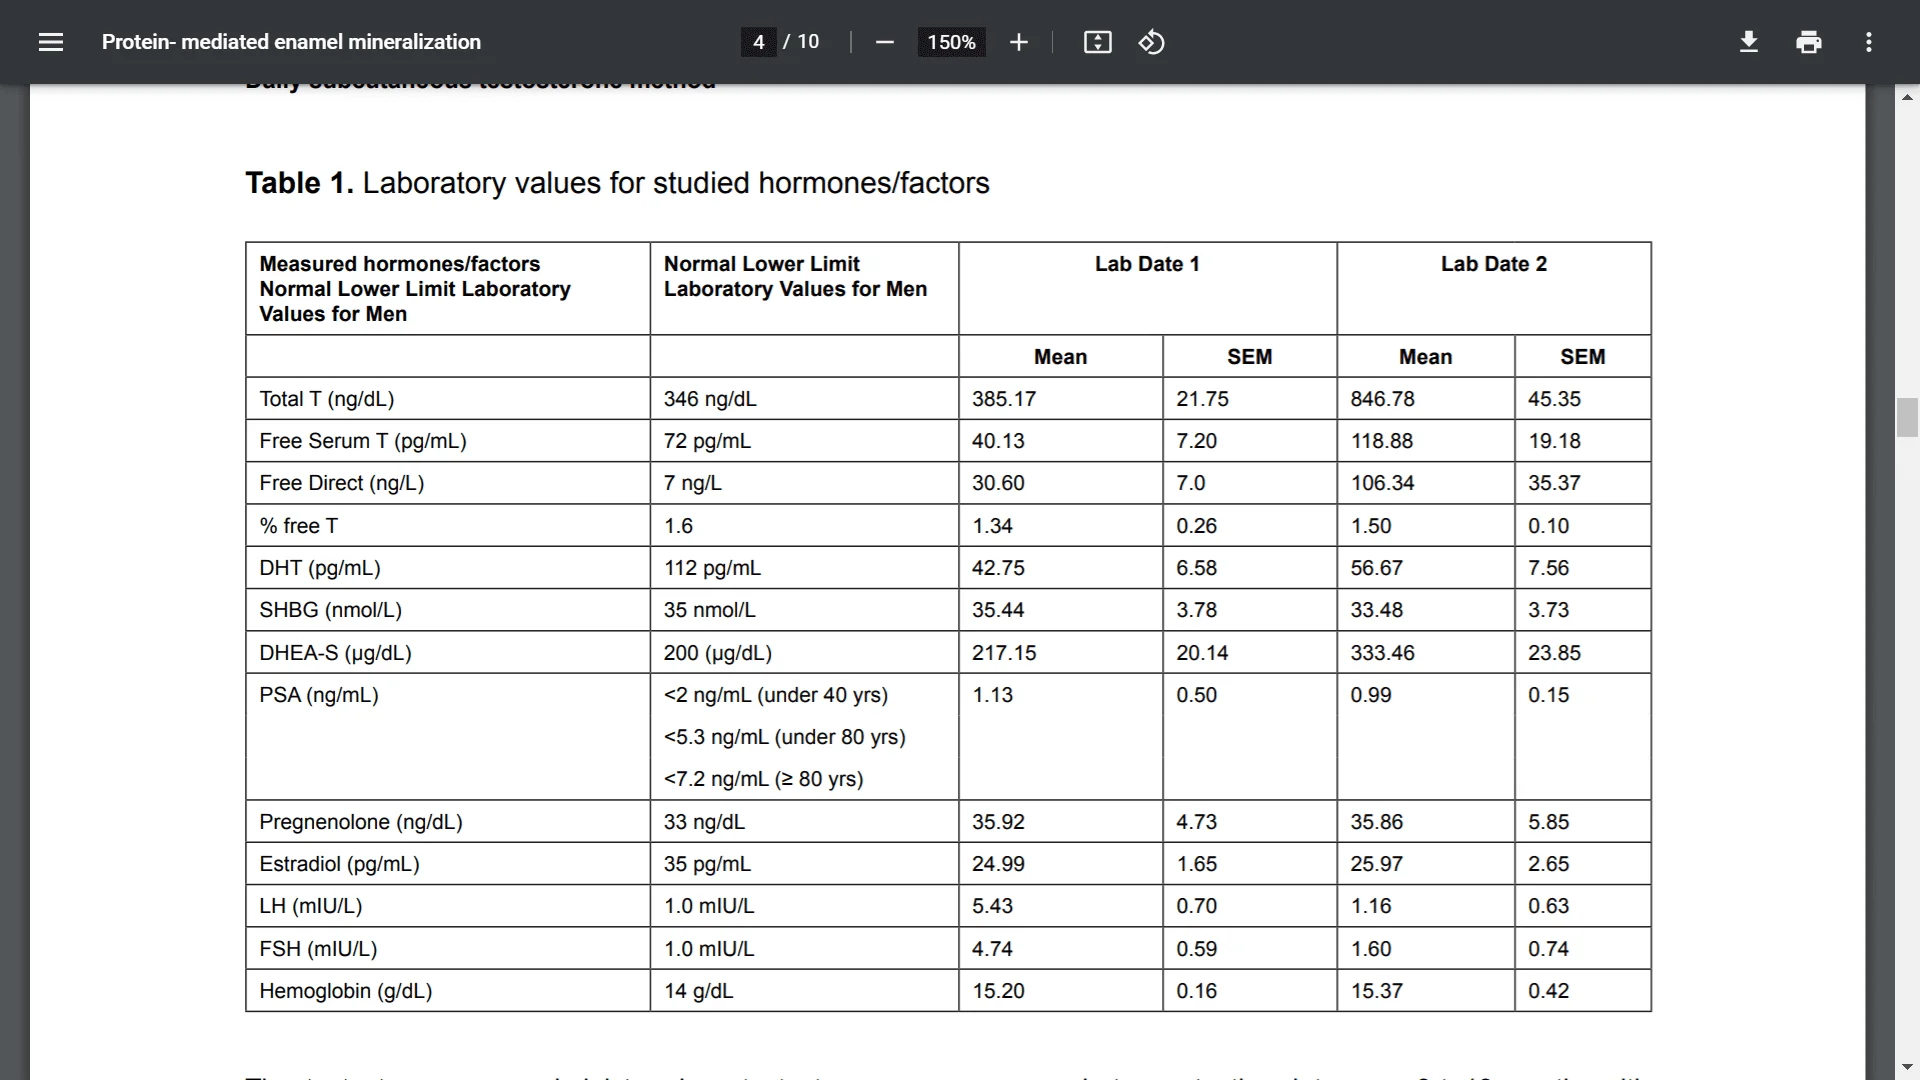Screen dimensions: 1920x1080
Task: Click the 'Total T (ng/dL)' row label
Action: (327, 399)
